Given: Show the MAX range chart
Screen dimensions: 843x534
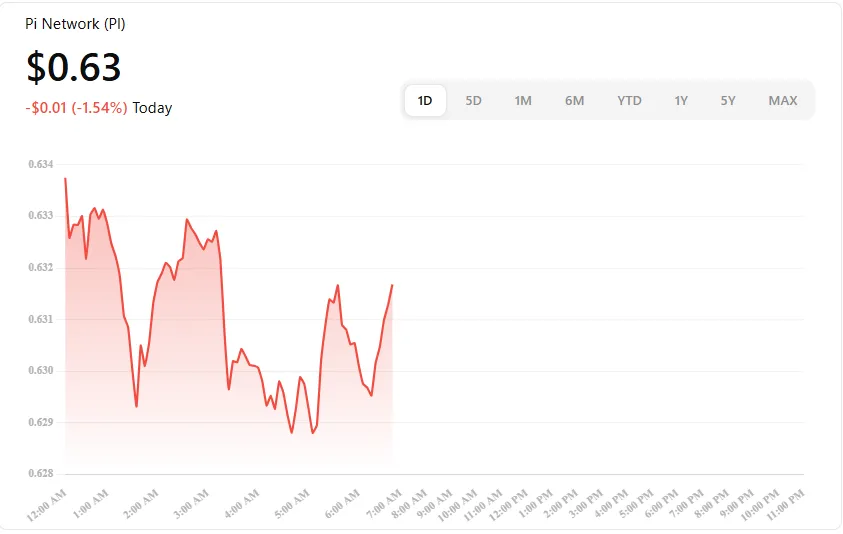Looking at the screenshot, I should coord(783,101).
